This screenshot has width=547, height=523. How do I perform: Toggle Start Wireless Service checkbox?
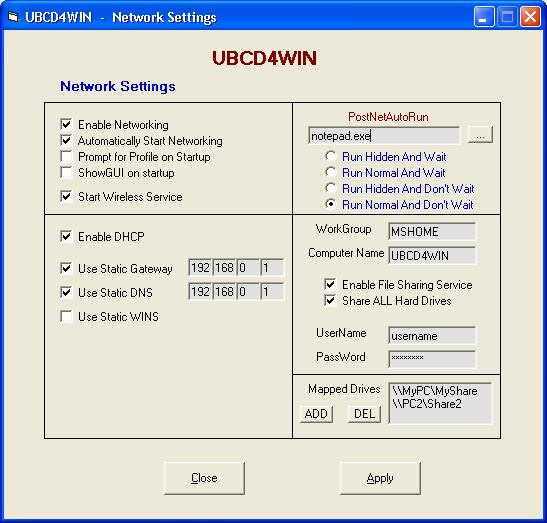pyautogui.click(x=66, y=196)
